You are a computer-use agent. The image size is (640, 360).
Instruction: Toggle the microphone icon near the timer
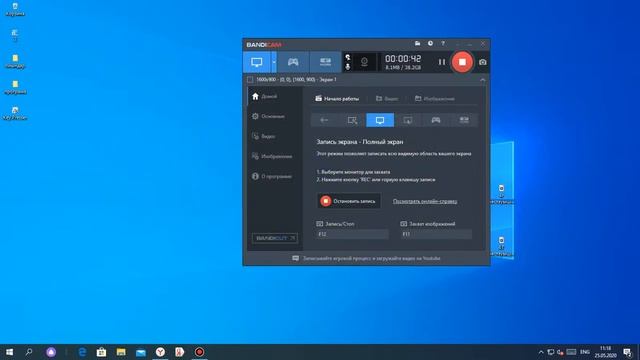tap(348, 67)
